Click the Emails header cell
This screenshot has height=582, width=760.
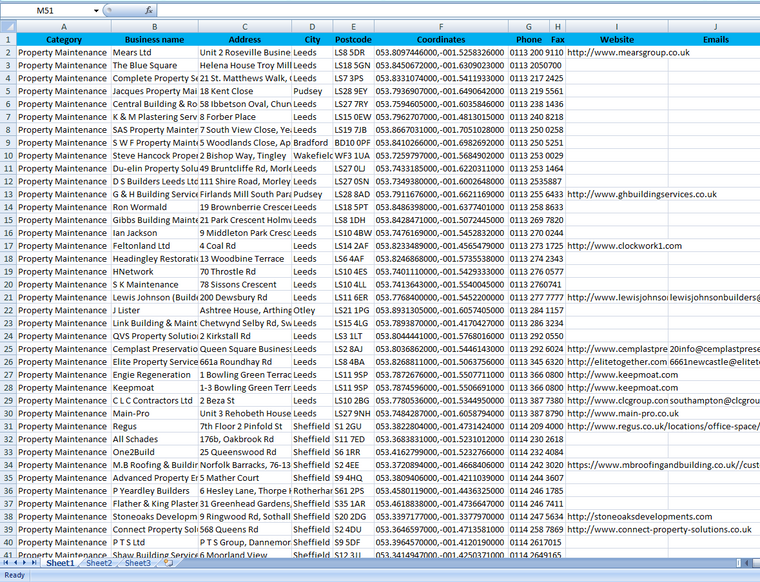point(715,40)
